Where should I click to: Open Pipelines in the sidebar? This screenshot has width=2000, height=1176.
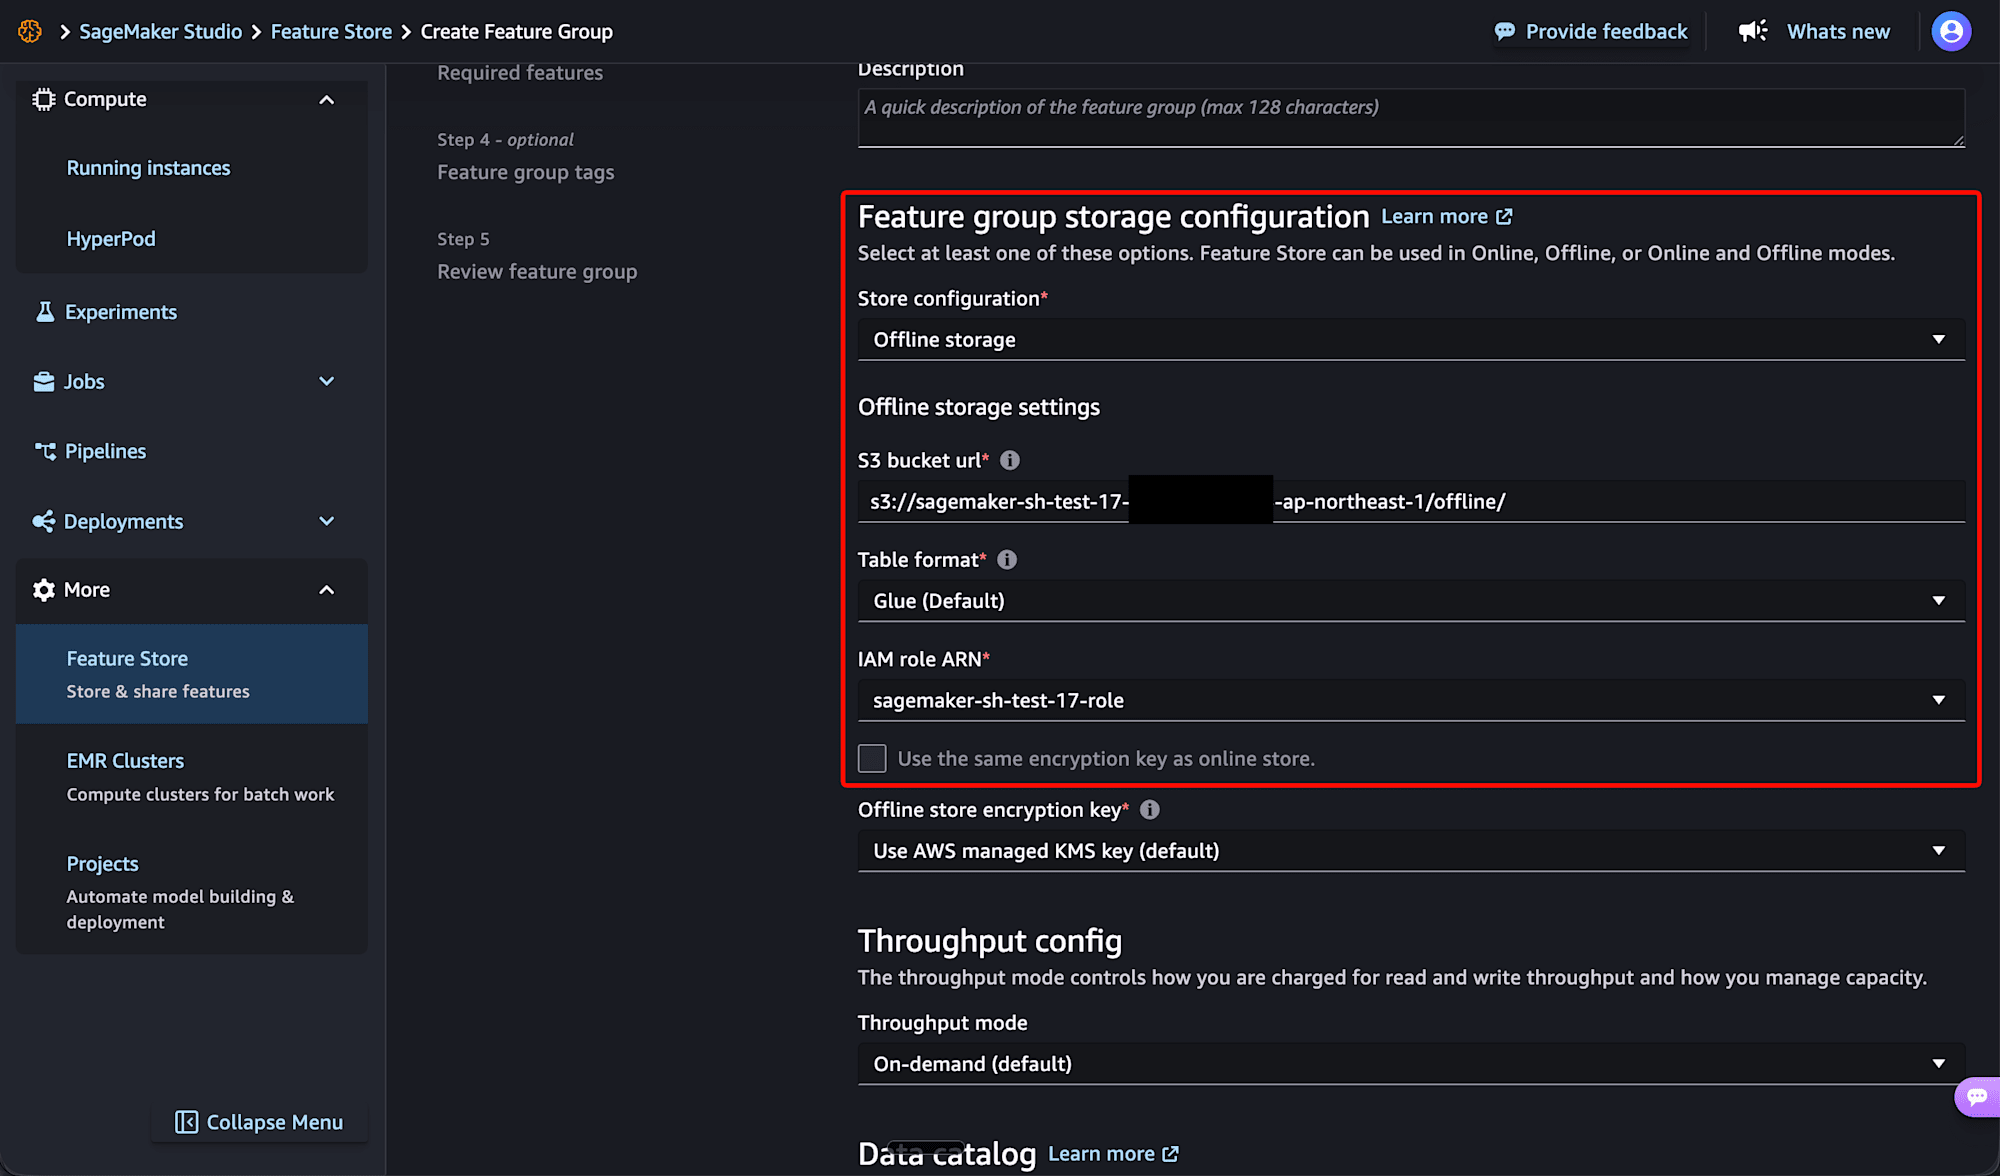(x=105, y=451)
